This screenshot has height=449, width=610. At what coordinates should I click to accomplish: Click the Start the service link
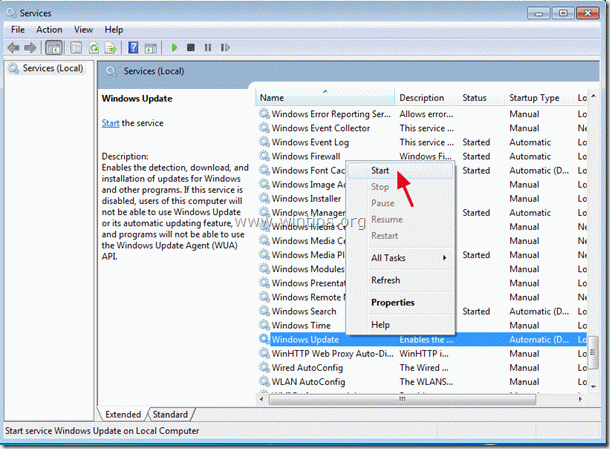[110, 123]
